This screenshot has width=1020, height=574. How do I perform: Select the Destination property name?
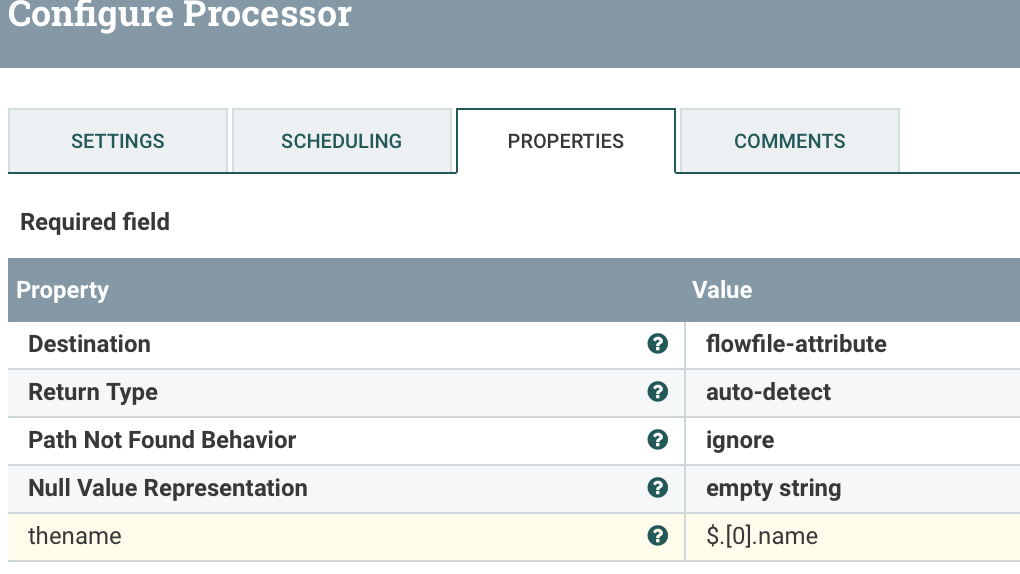pyautogui.click(x=89, y=344)
